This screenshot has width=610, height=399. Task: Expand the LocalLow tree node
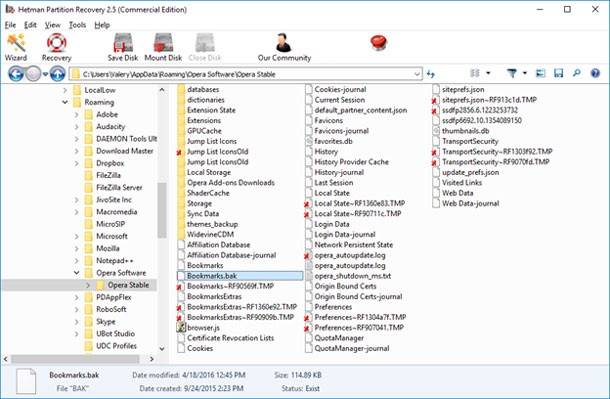pyautogui.click(x=65, y=90)
